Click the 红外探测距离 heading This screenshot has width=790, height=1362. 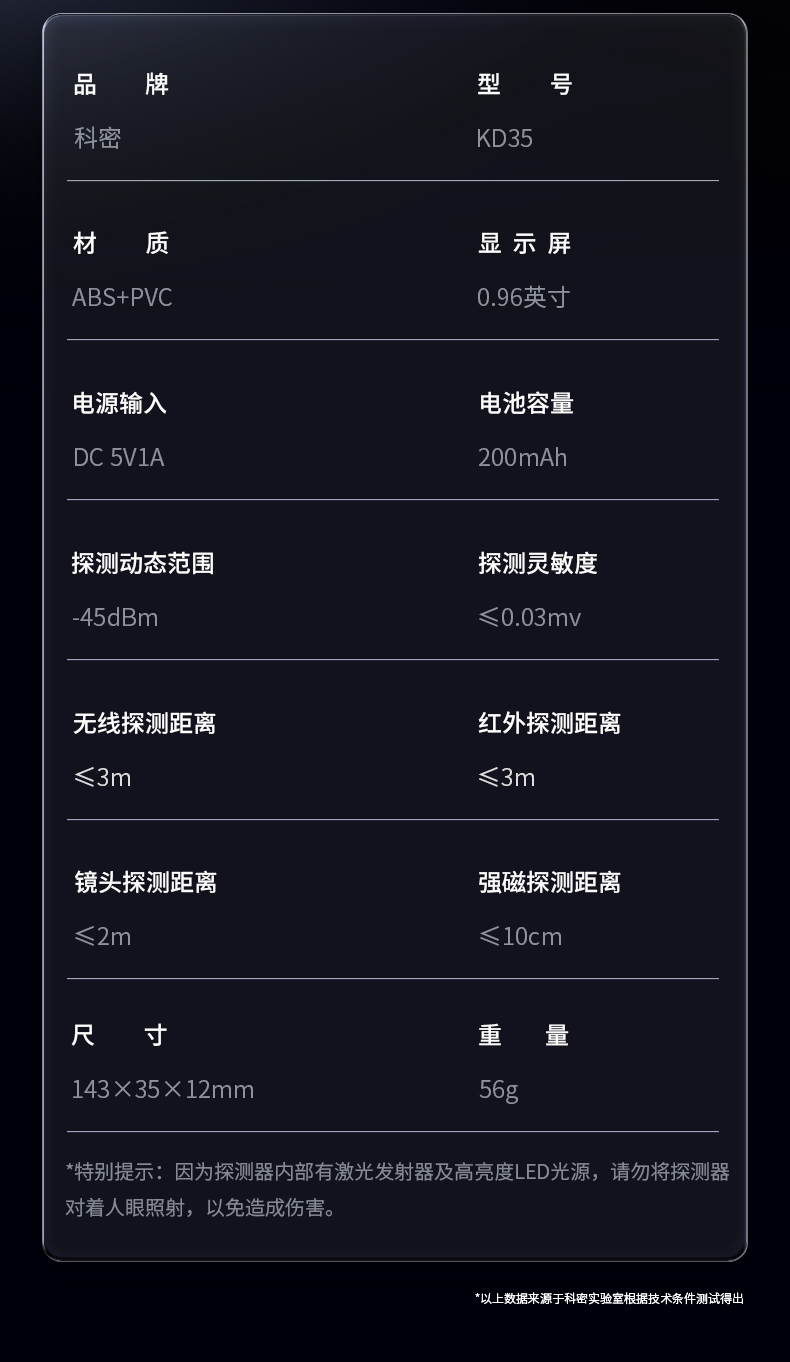[x=549, y=723]
